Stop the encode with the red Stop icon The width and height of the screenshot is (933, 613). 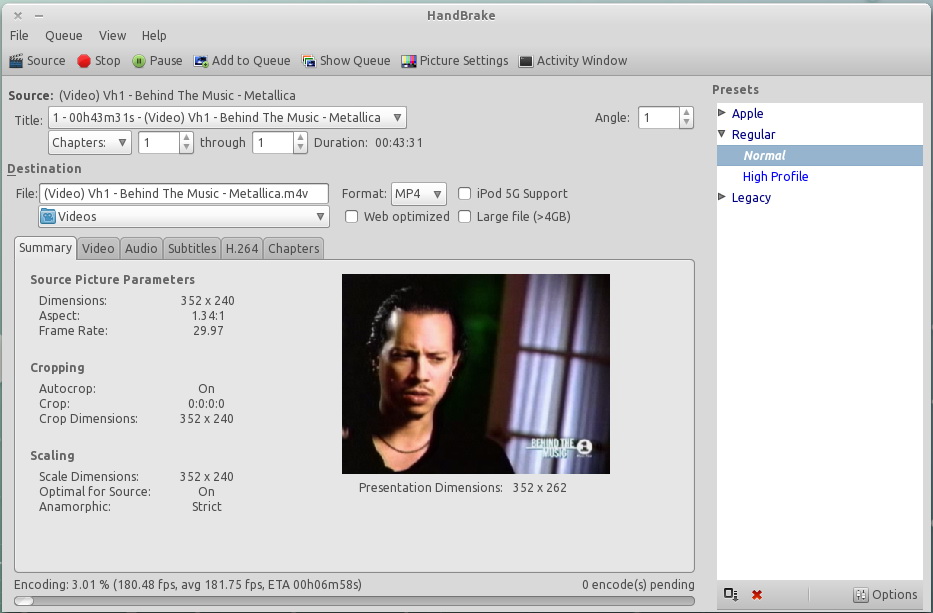84,61
